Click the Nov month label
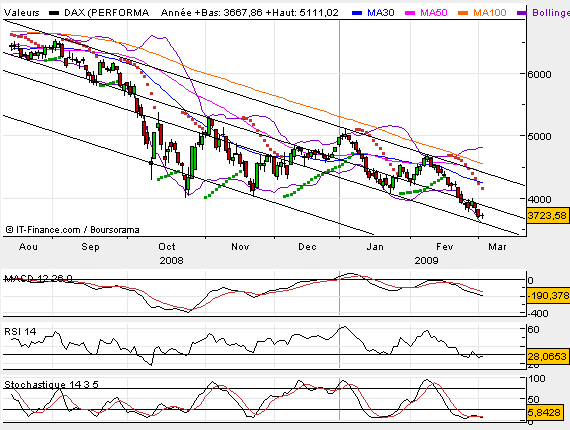570x430 pixels. coord(240,247)
